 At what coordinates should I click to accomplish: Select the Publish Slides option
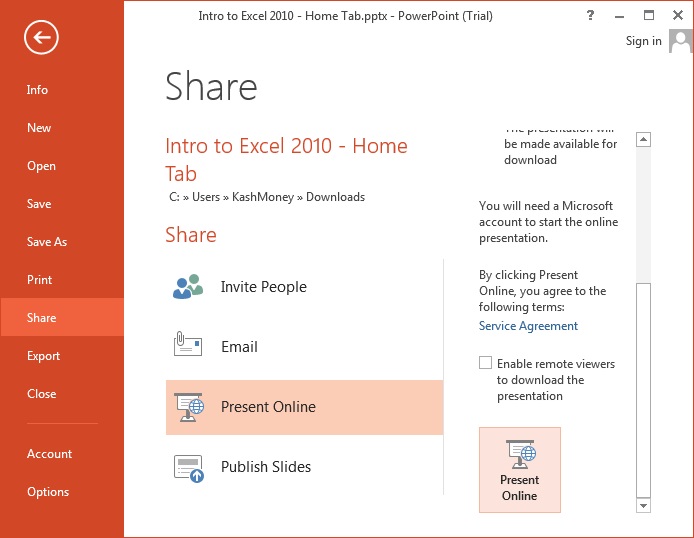coord(305,467)
